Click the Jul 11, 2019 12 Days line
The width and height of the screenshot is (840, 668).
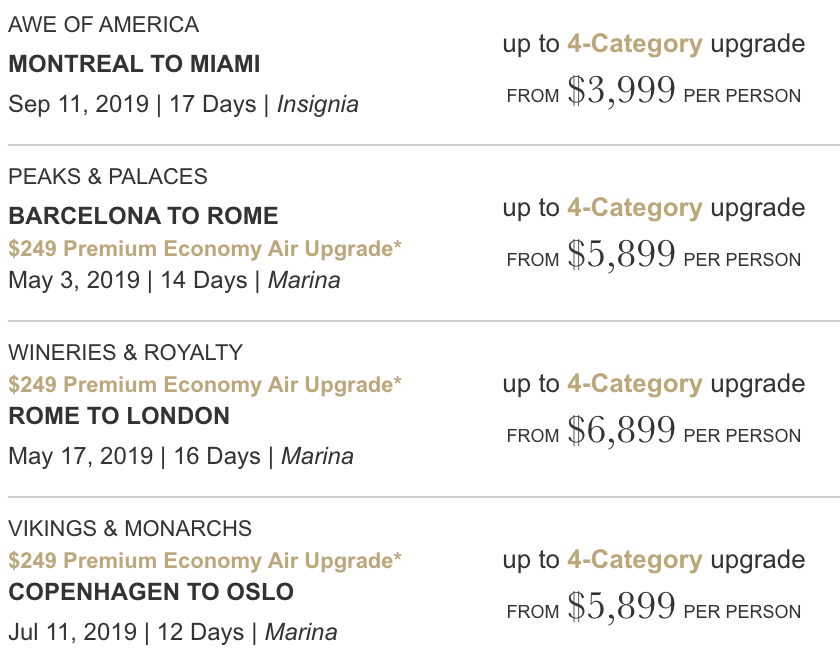(x=173, y=632)
